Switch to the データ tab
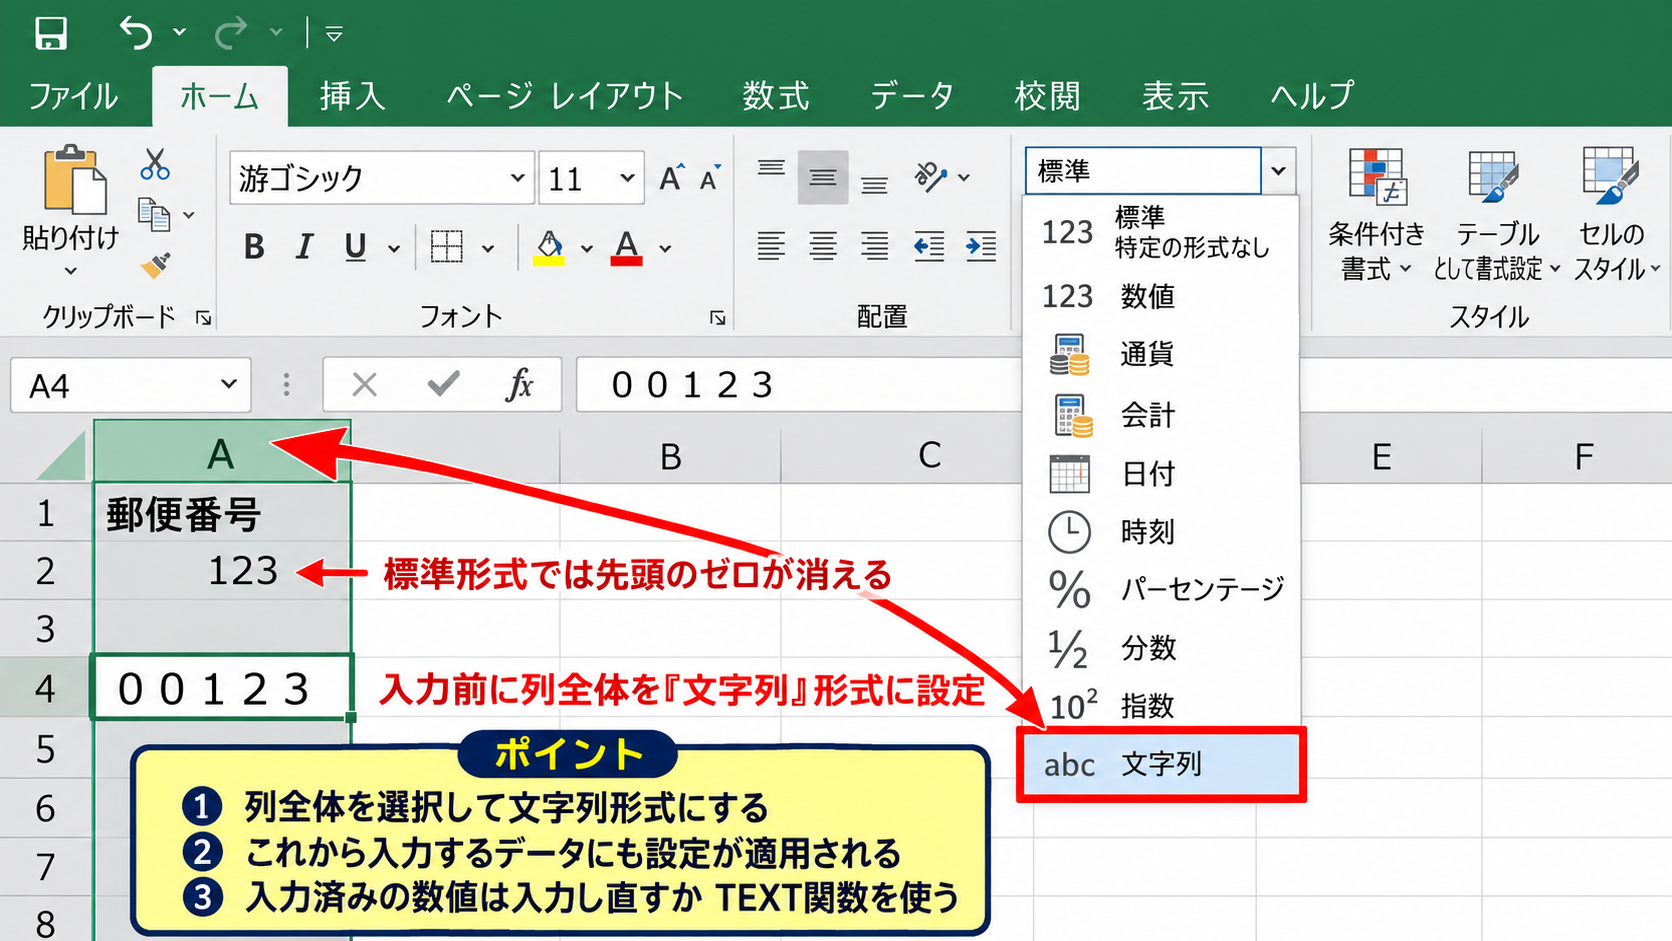Image resolution: width=1672 pixels, height=941 pixels. pos(912,96)
